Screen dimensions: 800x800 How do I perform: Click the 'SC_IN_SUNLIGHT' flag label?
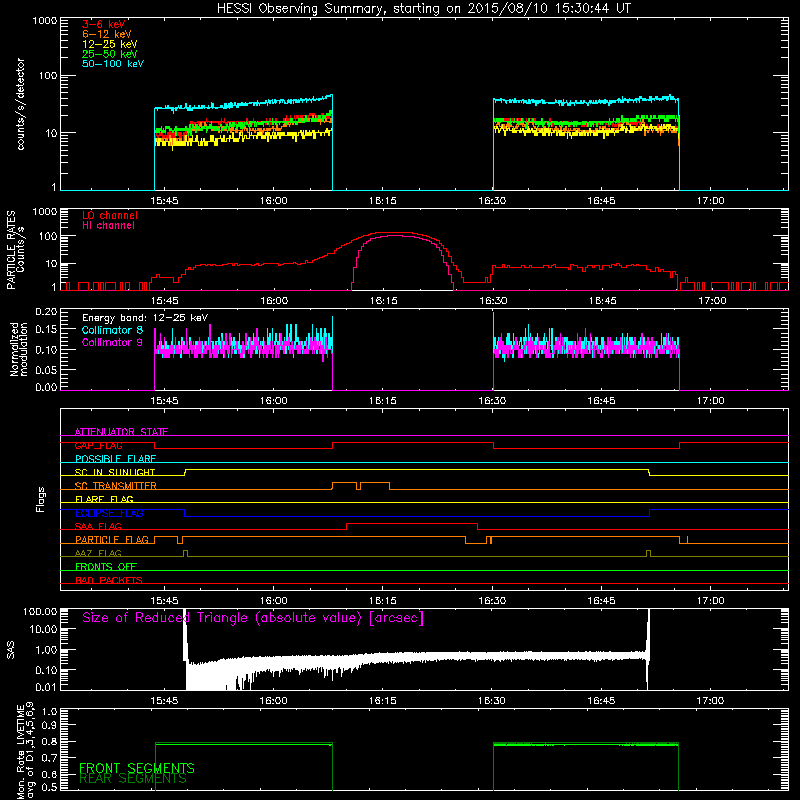tap(115, 472)
